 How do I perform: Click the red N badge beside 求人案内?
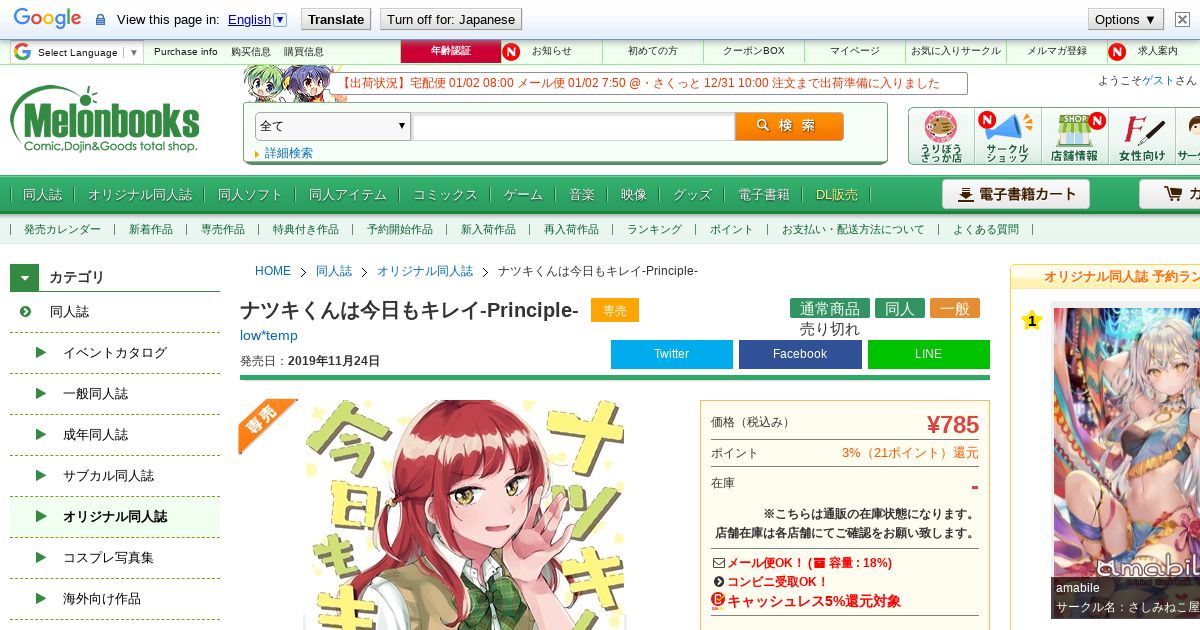point(1117,51)
